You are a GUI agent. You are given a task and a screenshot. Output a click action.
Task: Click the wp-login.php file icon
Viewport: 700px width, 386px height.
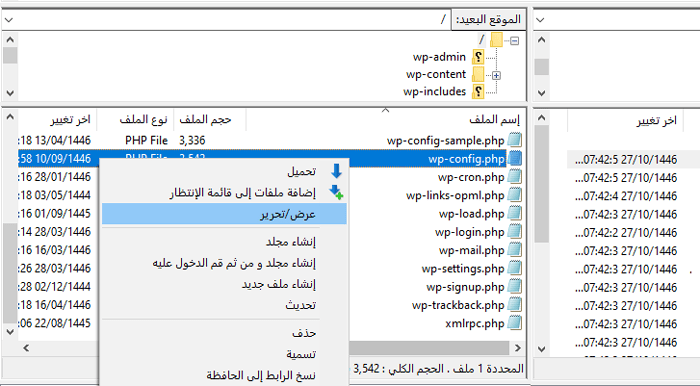pos(515,232)
